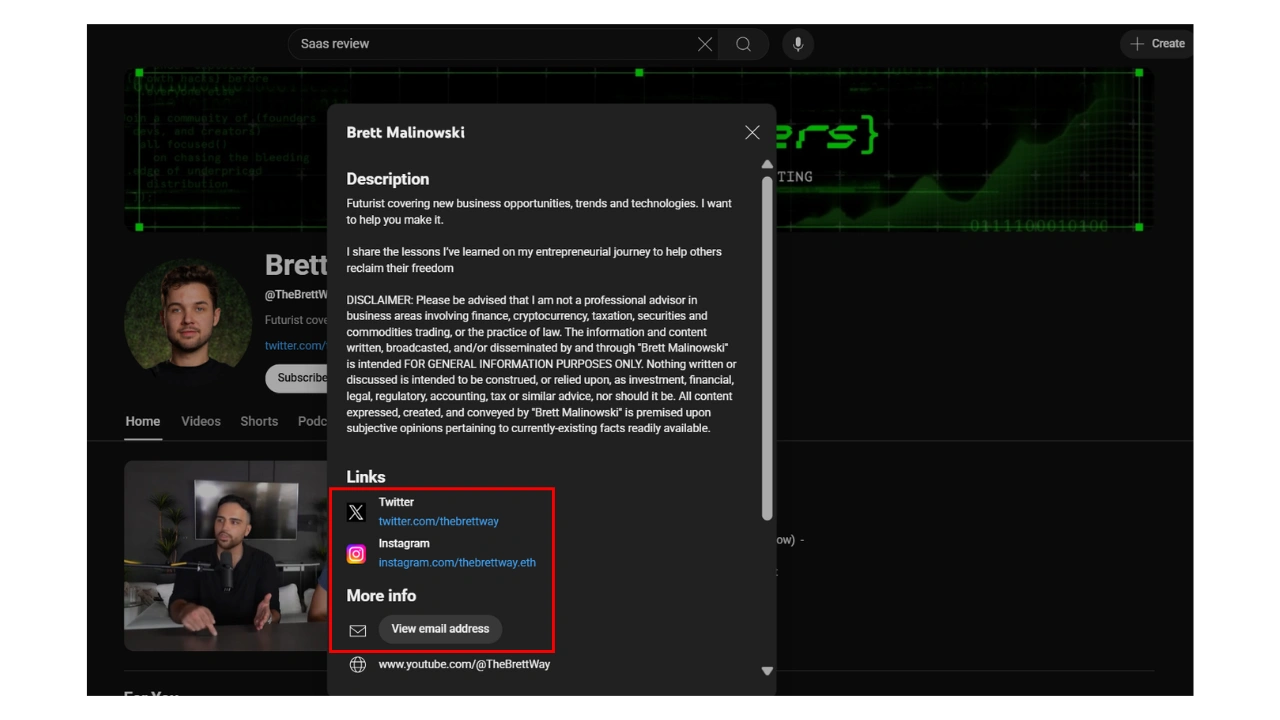
Task: Click the envelope email icon
Action: click(357, 631)
